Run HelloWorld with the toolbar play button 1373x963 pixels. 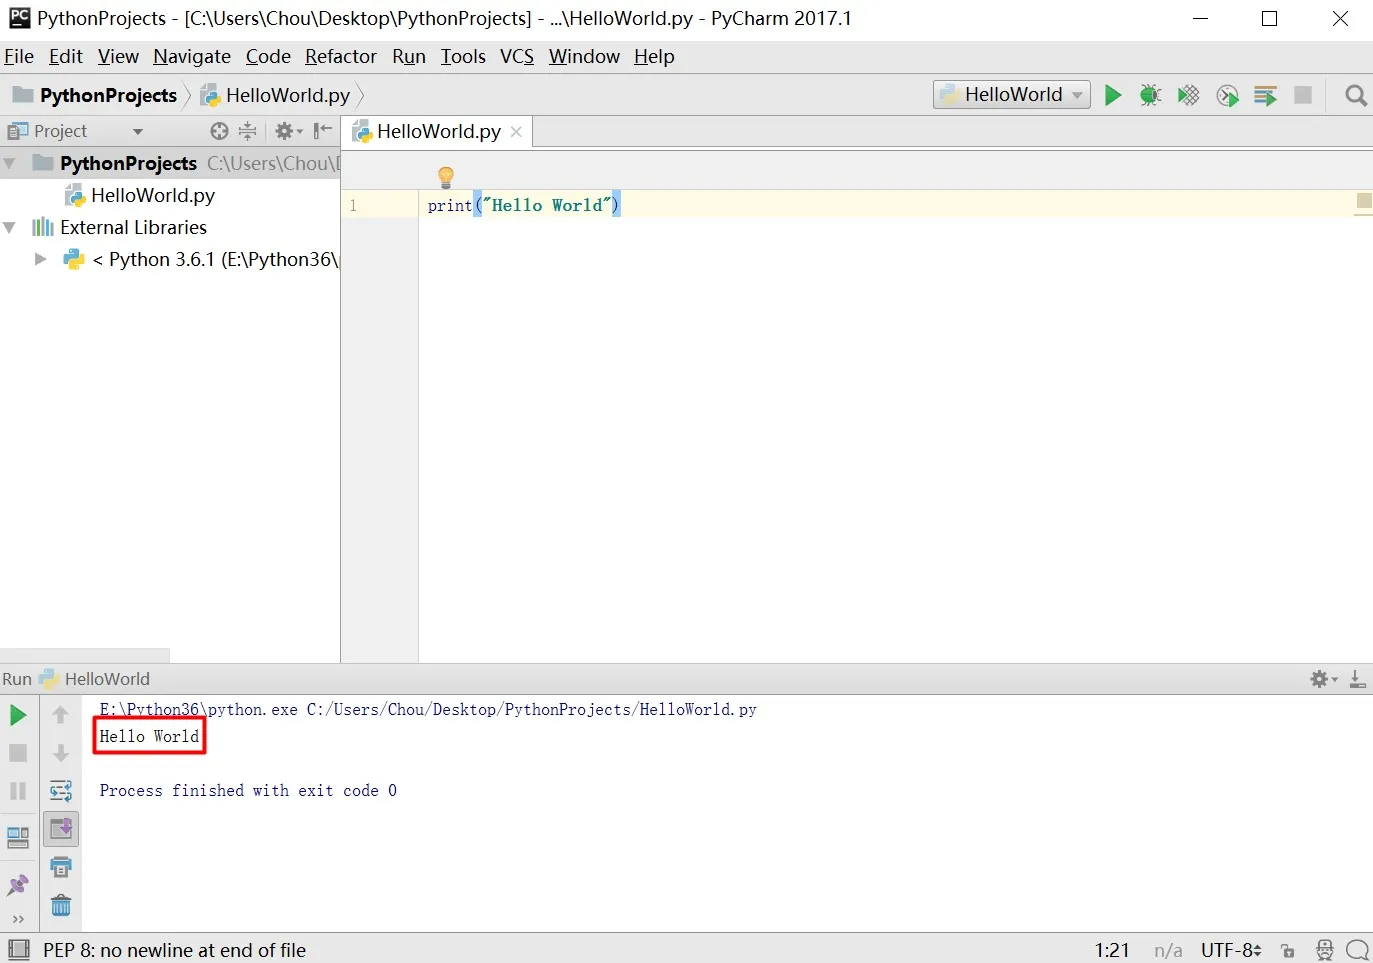(1112, 95)
